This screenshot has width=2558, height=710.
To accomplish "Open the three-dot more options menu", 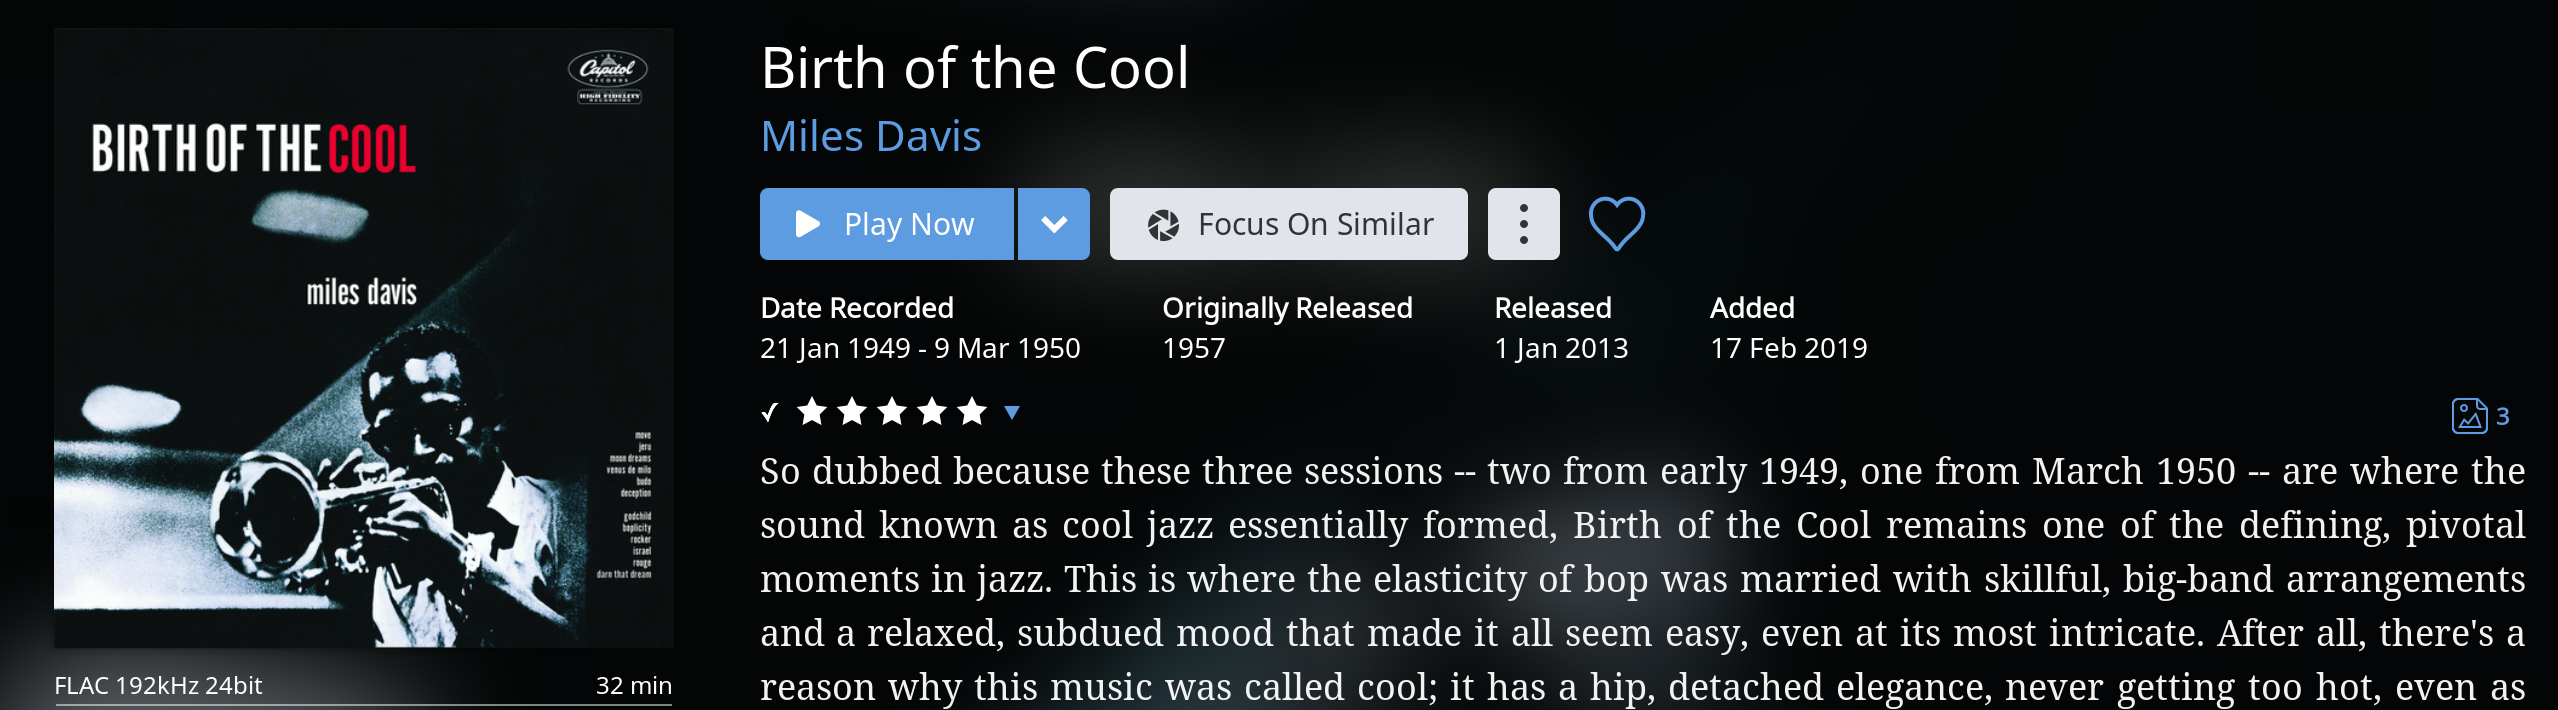I will click(1523, 224).
